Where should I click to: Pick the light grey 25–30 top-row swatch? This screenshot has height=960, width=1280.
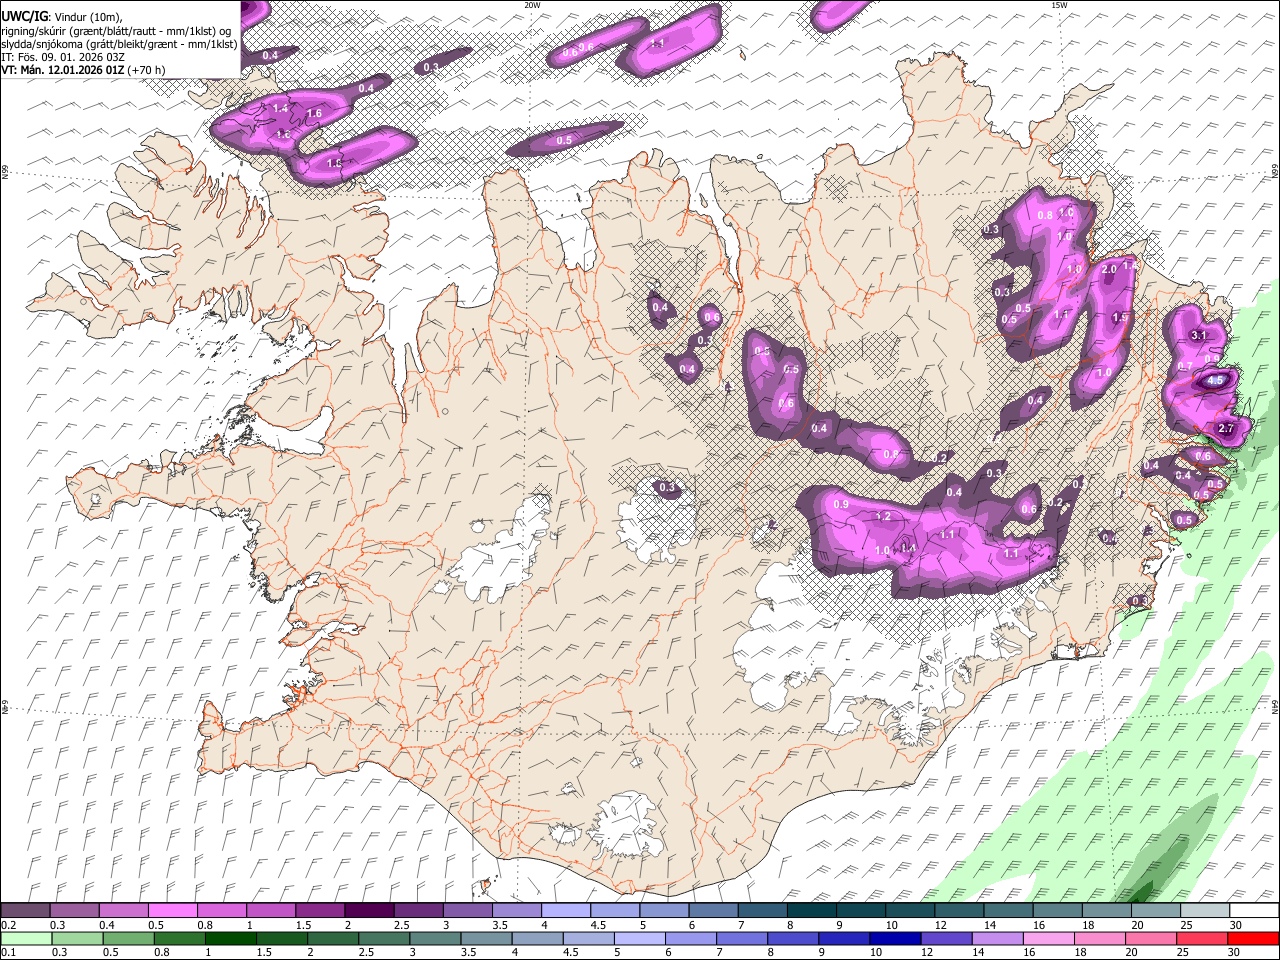coord(1205,911)
